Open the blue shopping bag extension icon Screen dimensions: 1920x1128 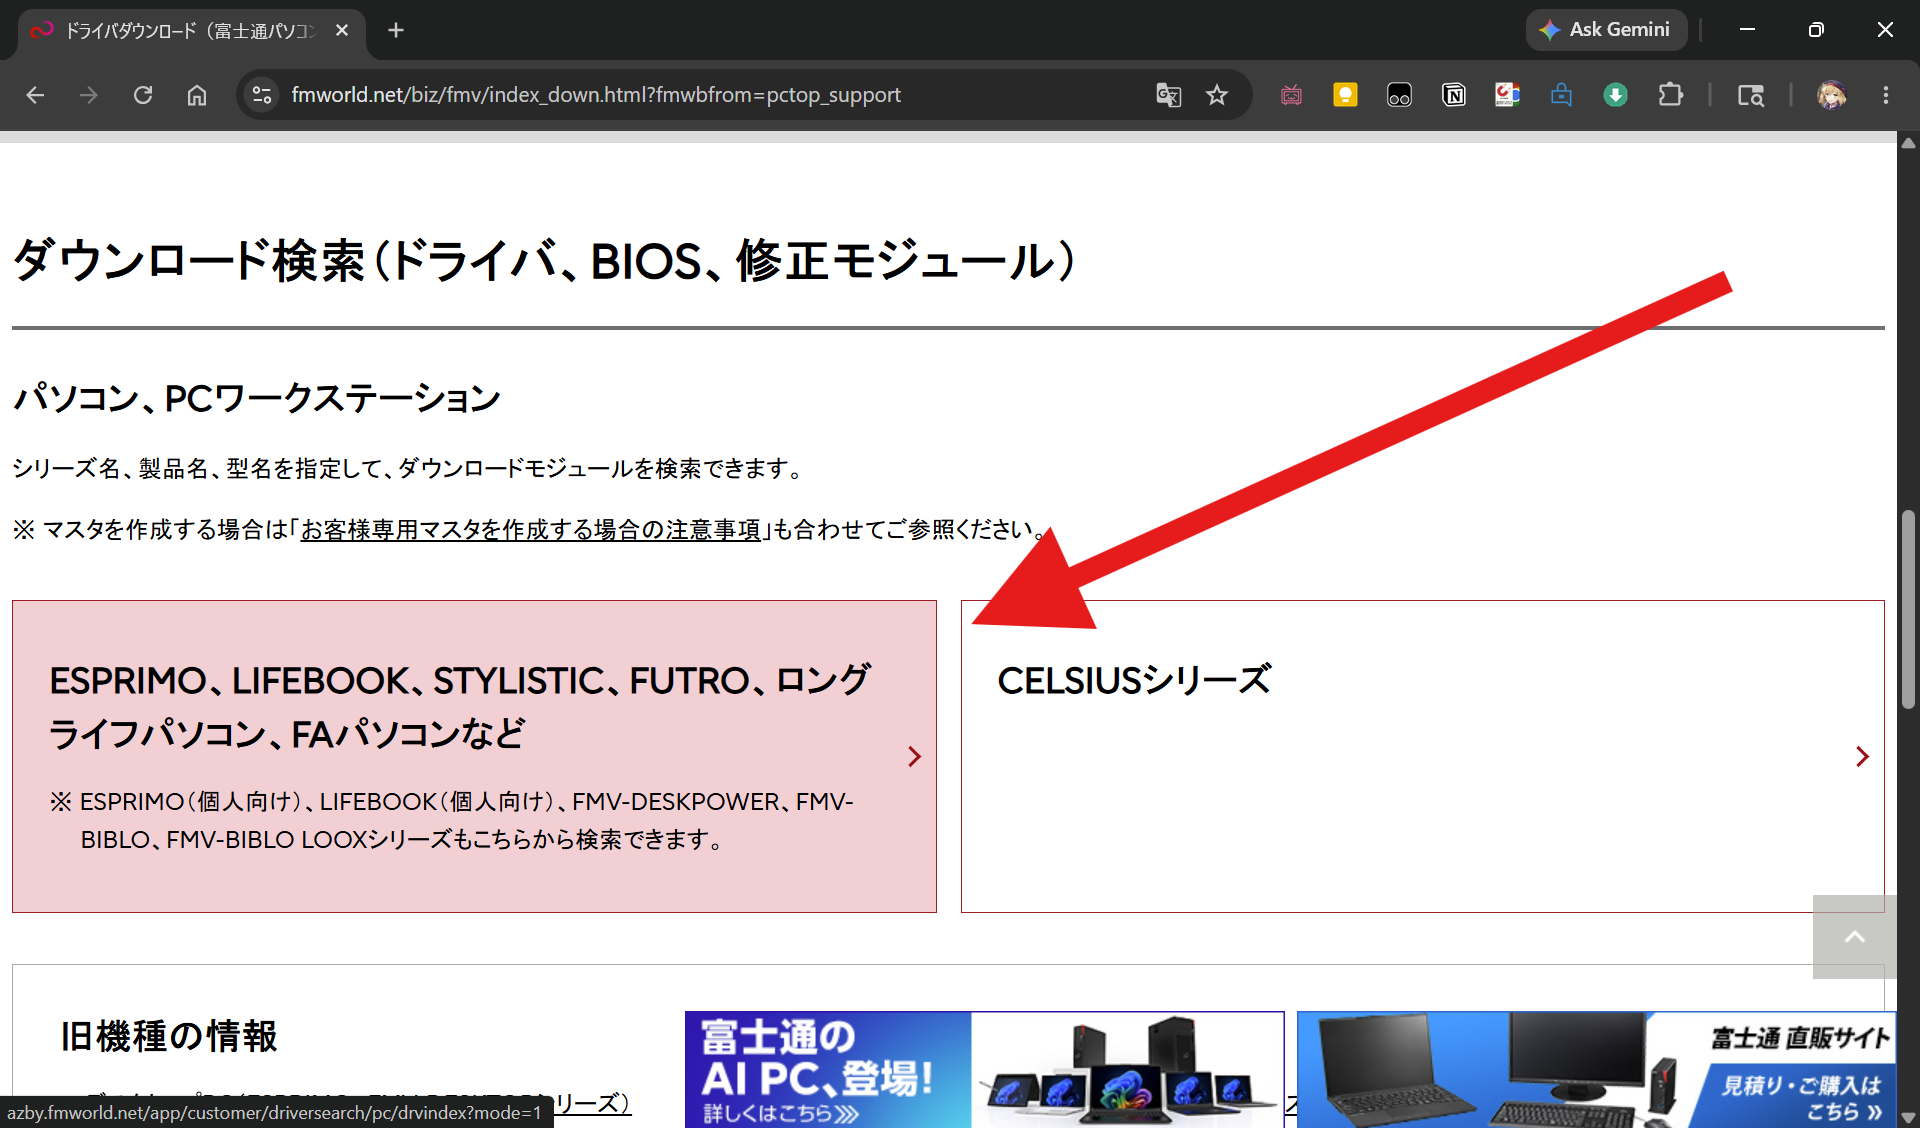coord(1561,95)
